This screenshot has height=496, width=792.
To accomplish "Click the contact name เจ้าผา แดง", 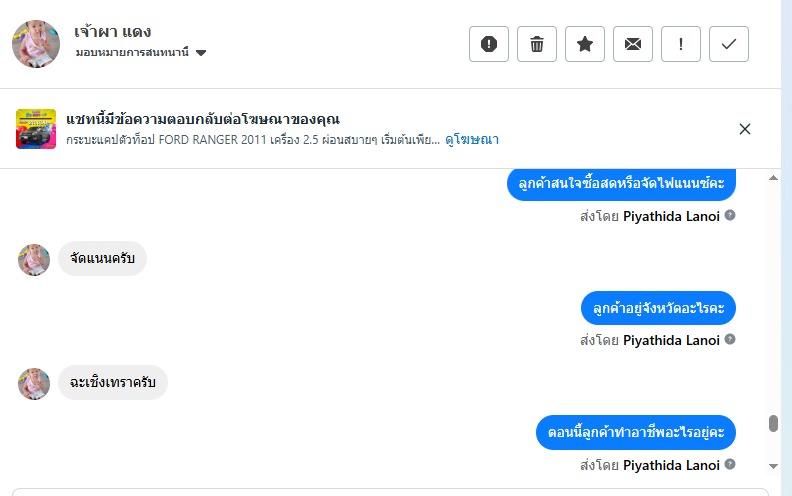I will pyautogui.click(x=113, y=31).
